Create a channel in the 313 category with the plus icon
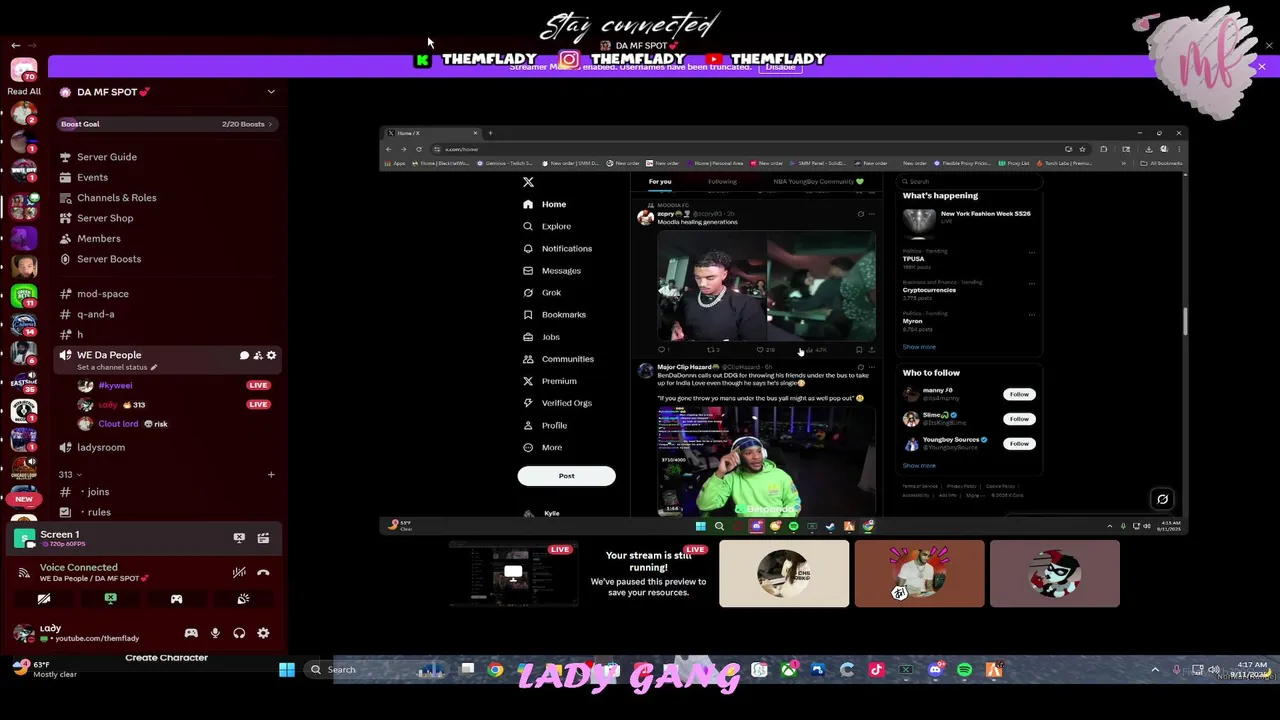1280x720 pixels. [x=271, y=474]
